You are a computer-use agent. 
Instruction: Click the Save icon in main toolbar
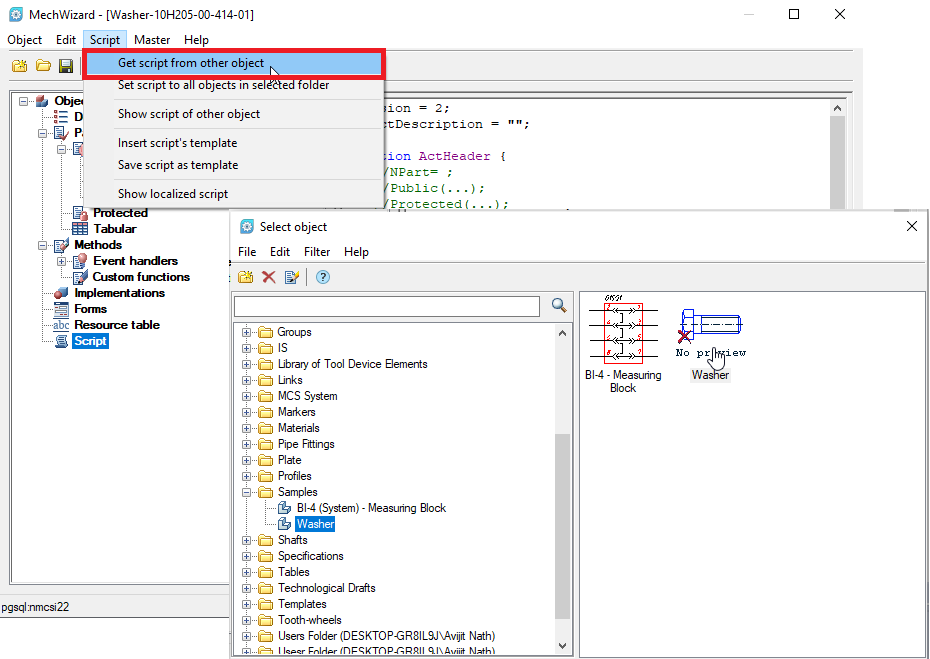tap(66, 66)
